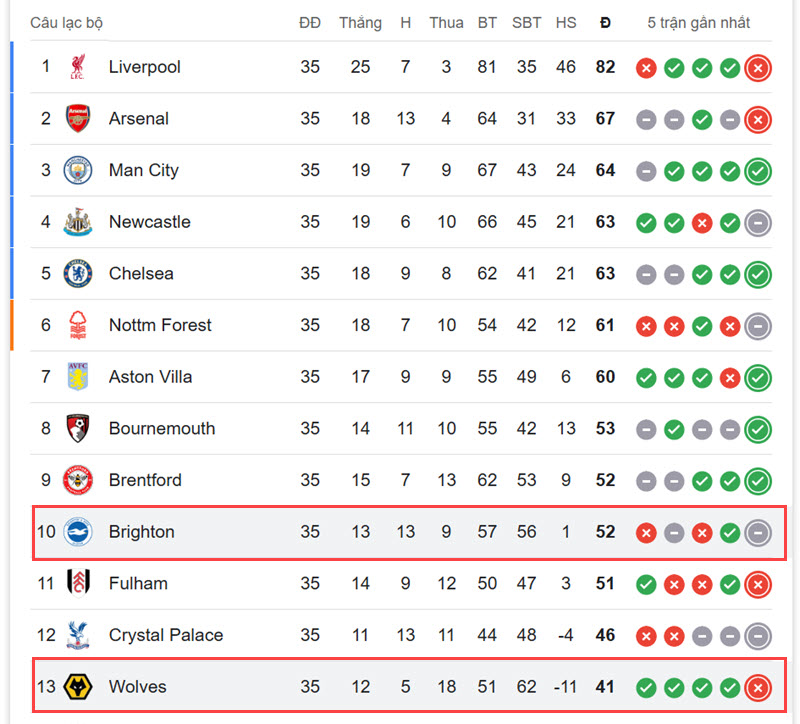Click the Câu lạc bộ column header
The height and width of the screenshot is (724, 800).
pos(66,23)
